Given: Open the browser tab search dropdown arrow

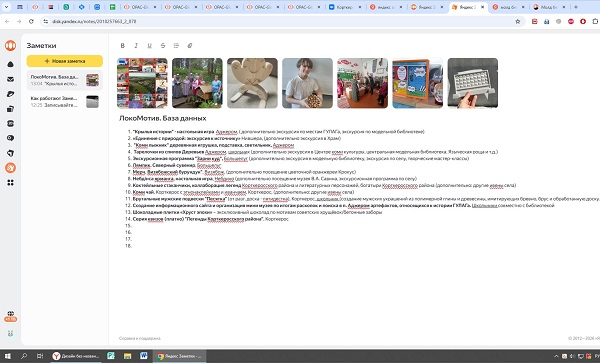Looking at the screenshot, I should pyautogui.click(x=7, y=7).
